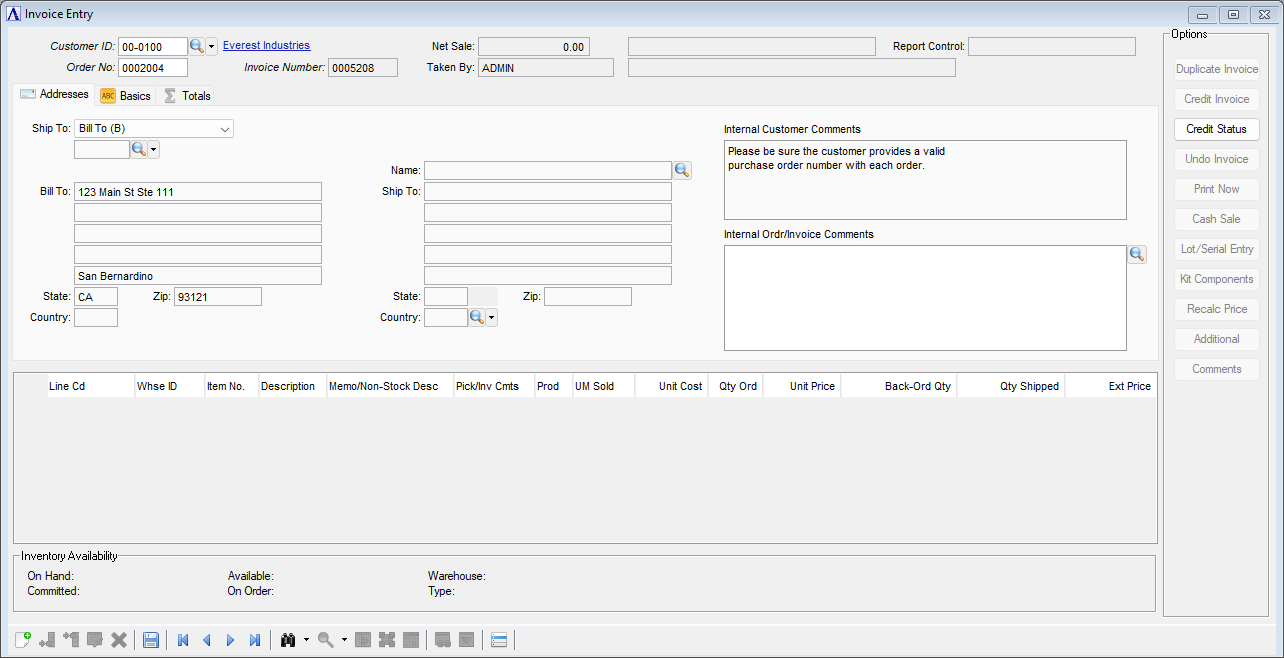
Task: Expand the binoculars find dropdown arrow
Action: (x=306, y=640)
